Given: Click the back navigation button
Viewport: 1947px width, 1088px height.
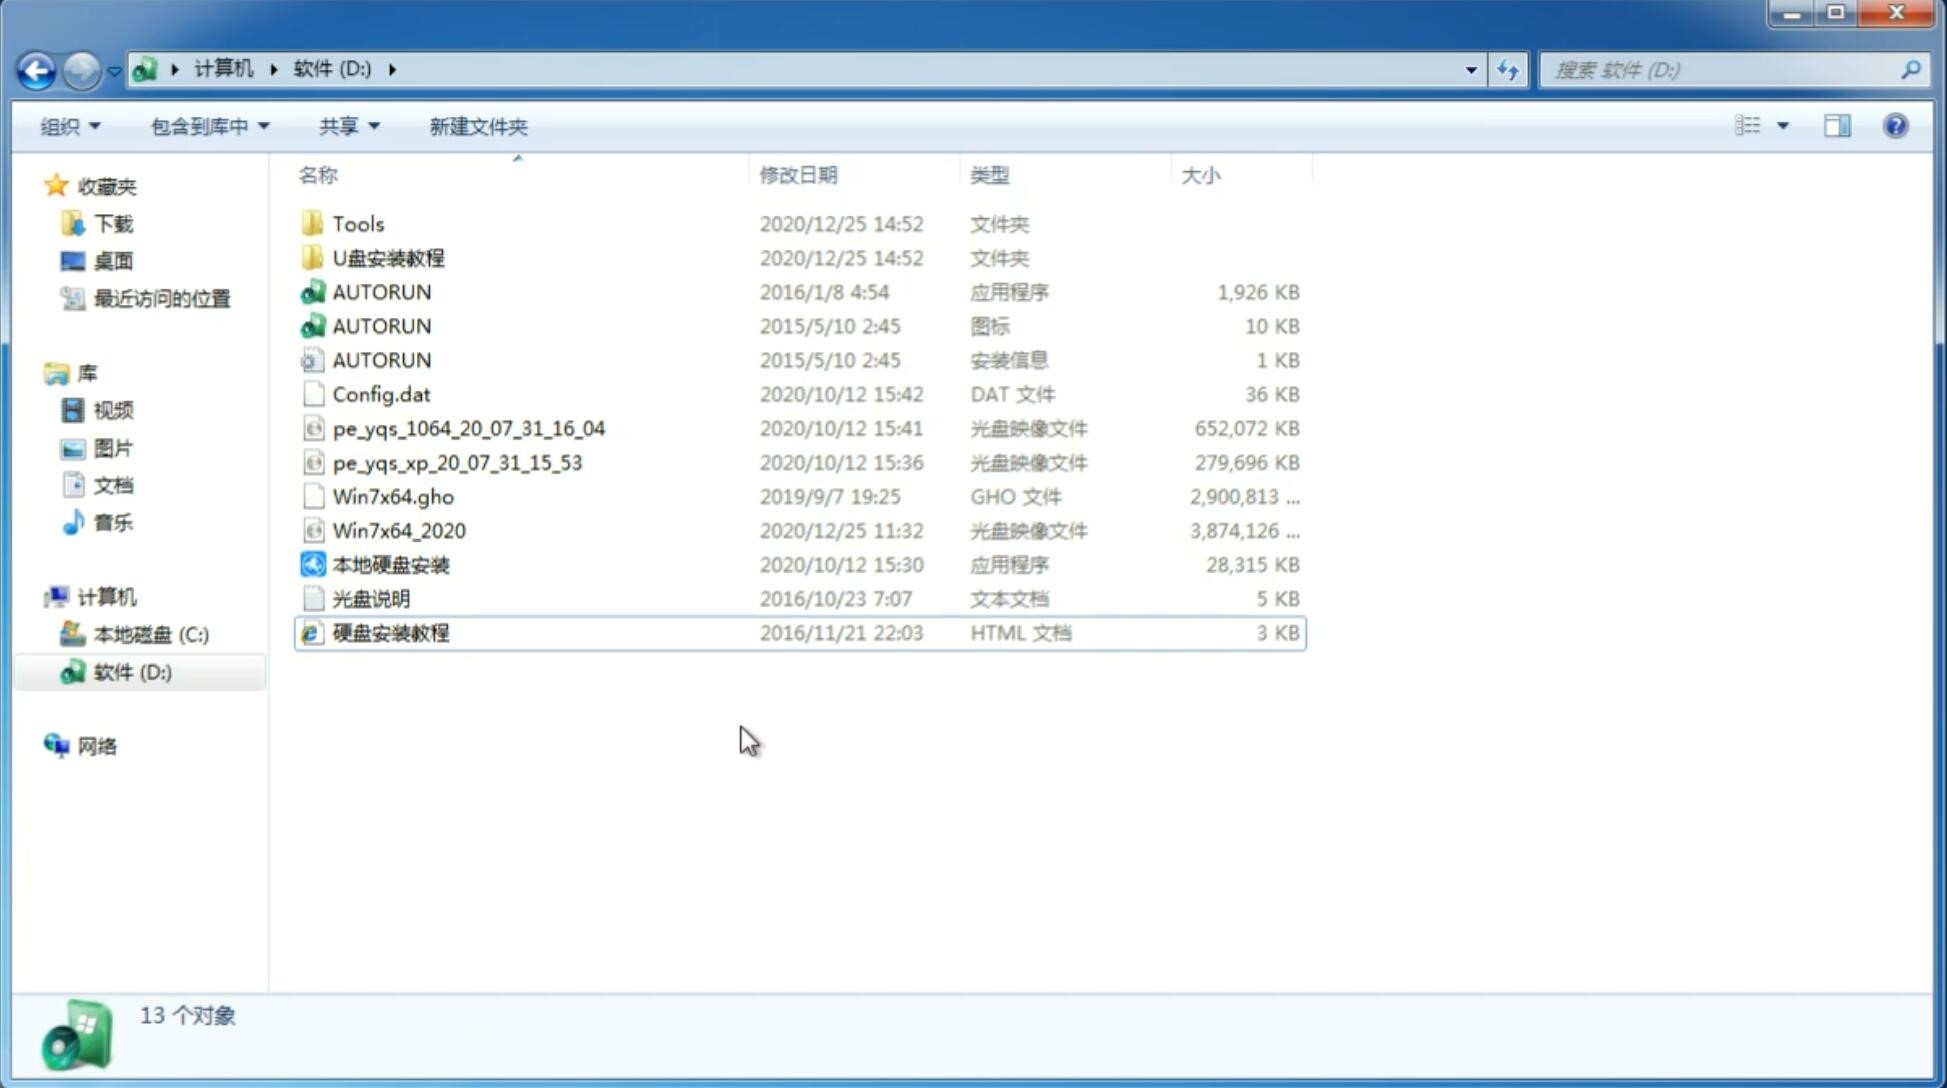Looking at the screenshot, I should 37,68.
